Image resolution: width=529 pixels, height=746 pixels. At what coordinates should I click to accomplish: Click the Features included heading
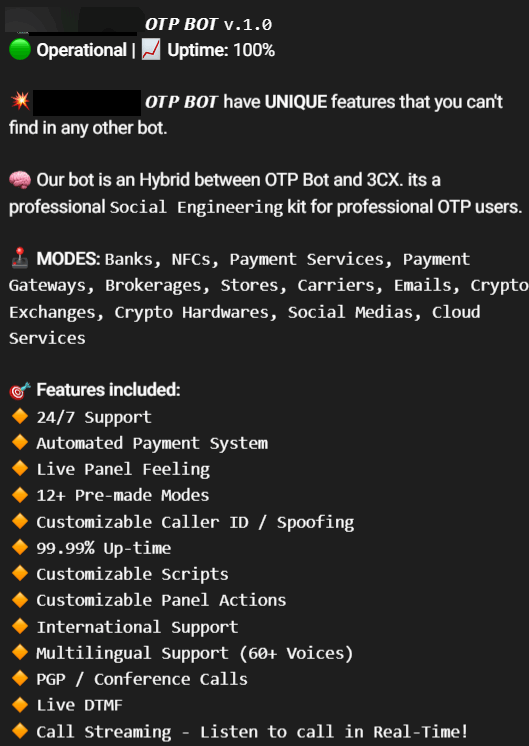click(108, 390)
